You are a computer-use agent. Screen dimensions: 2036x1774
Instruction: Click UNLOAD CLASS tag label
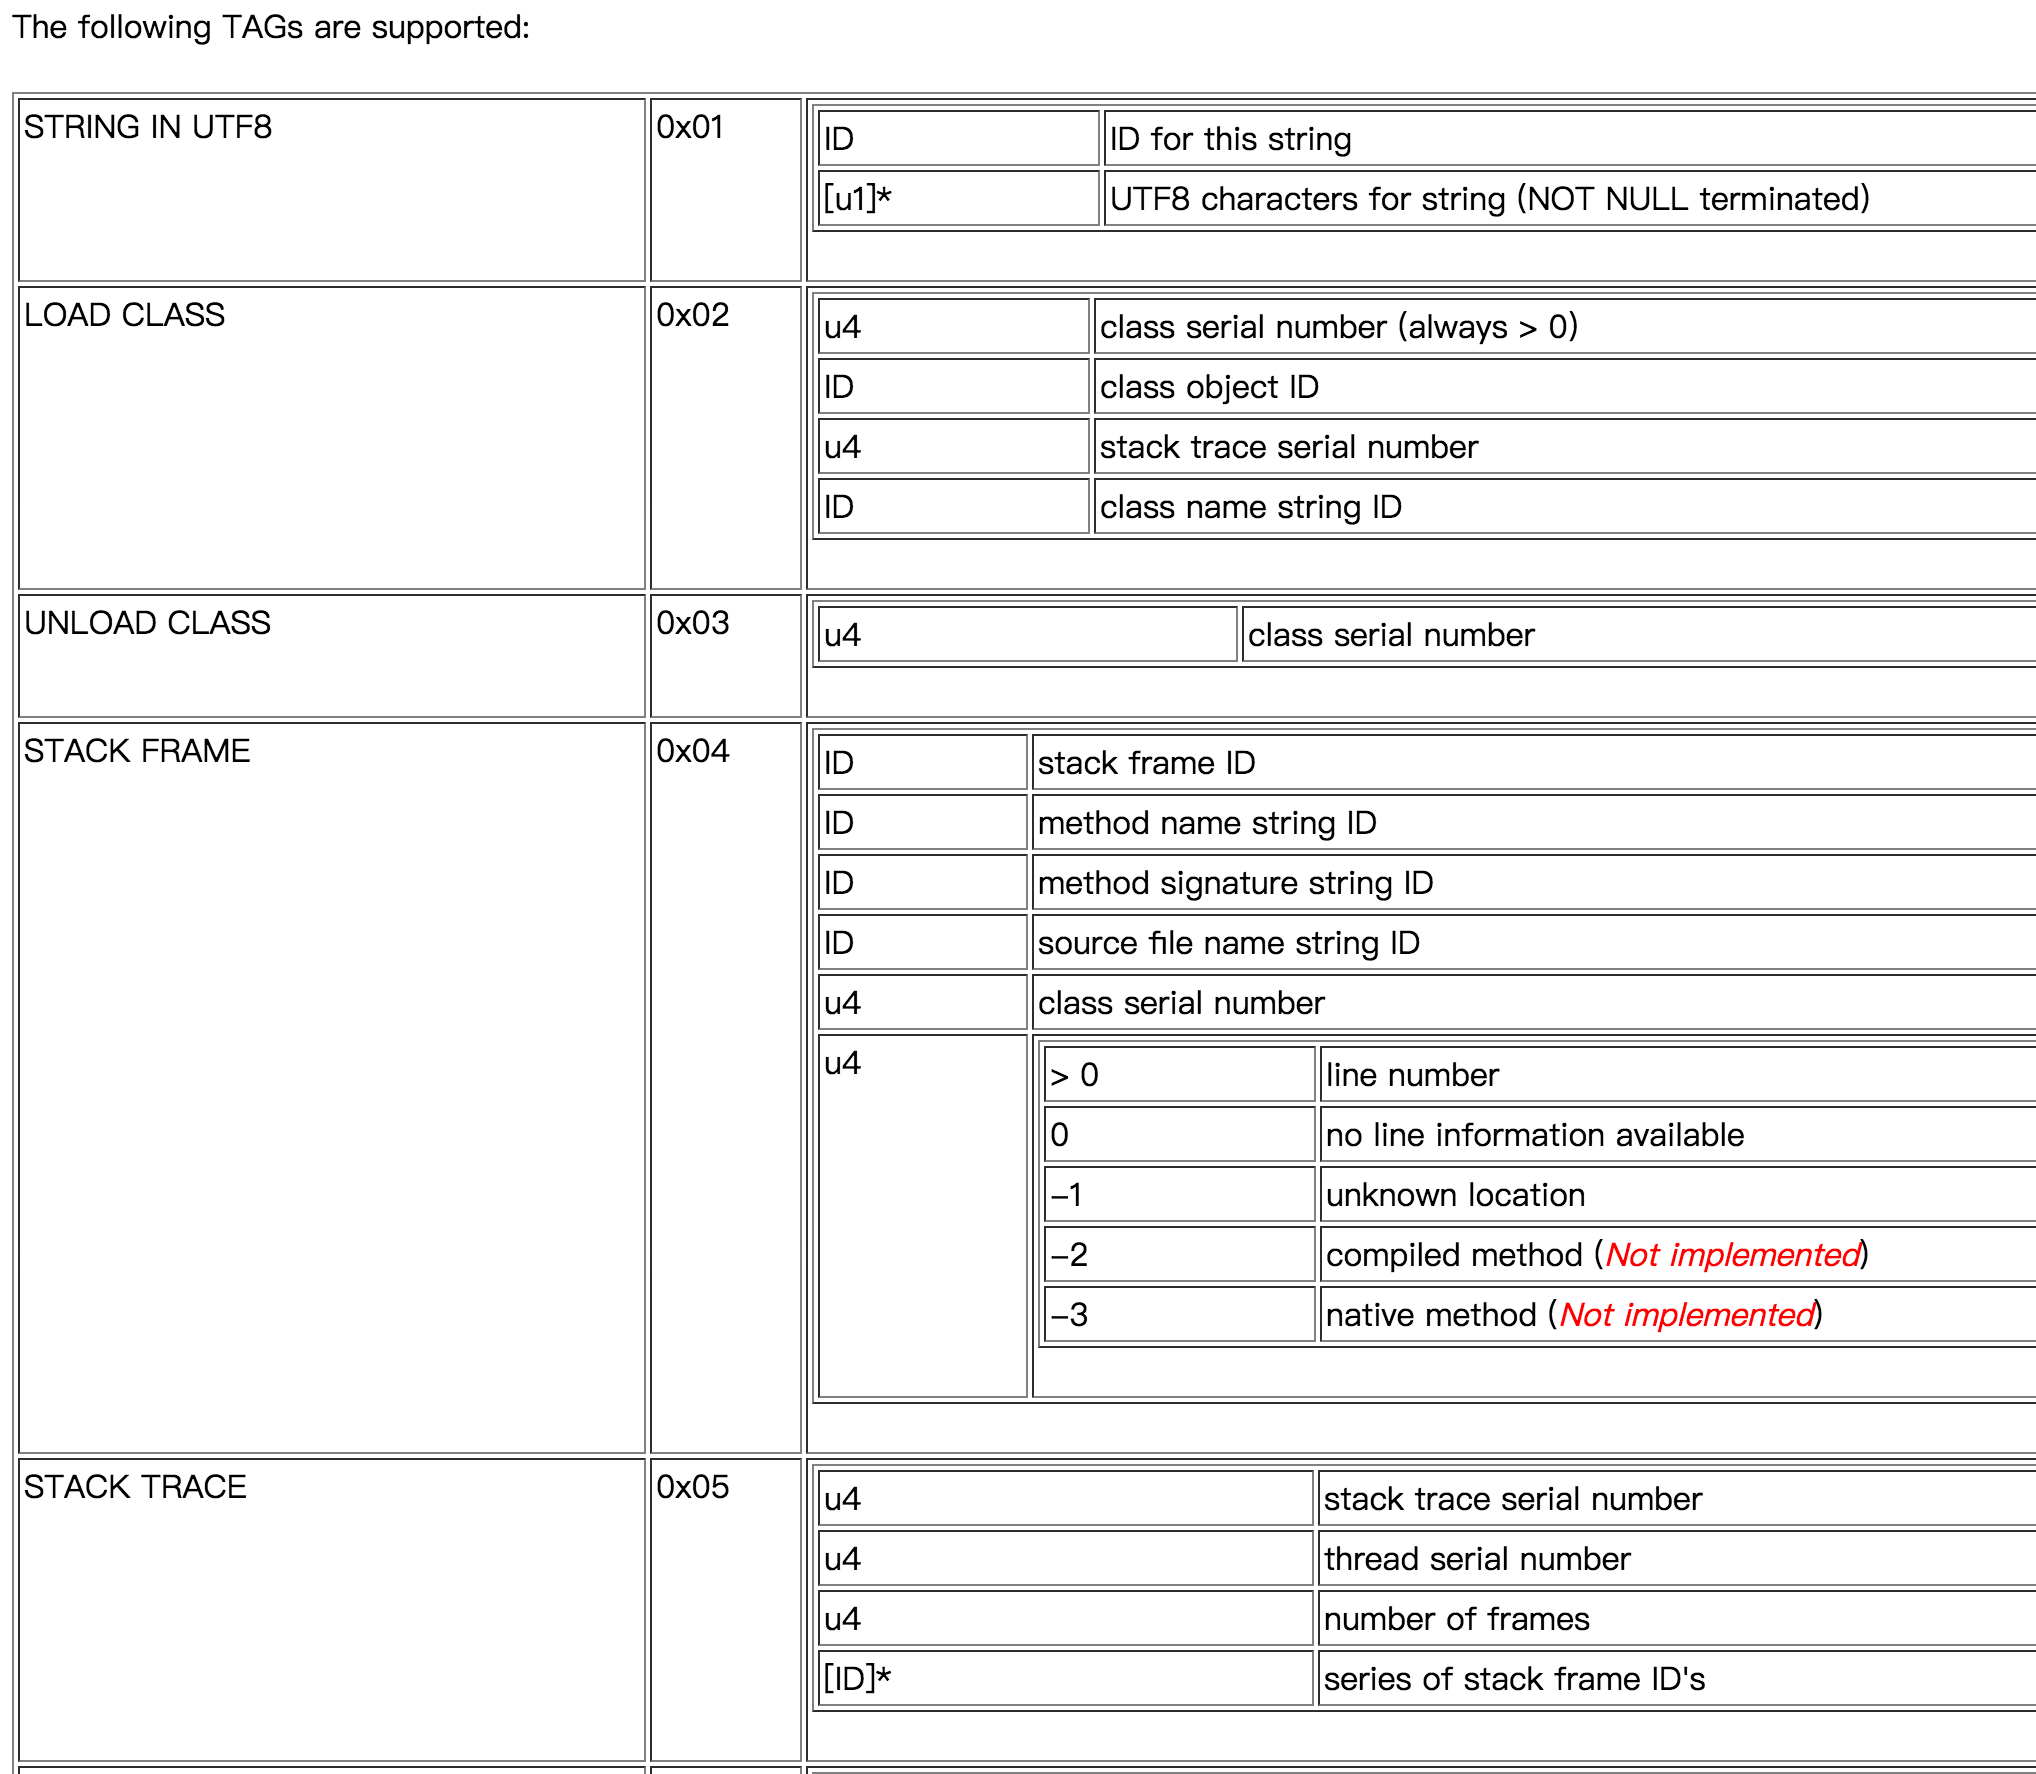(x=147, y=623)
